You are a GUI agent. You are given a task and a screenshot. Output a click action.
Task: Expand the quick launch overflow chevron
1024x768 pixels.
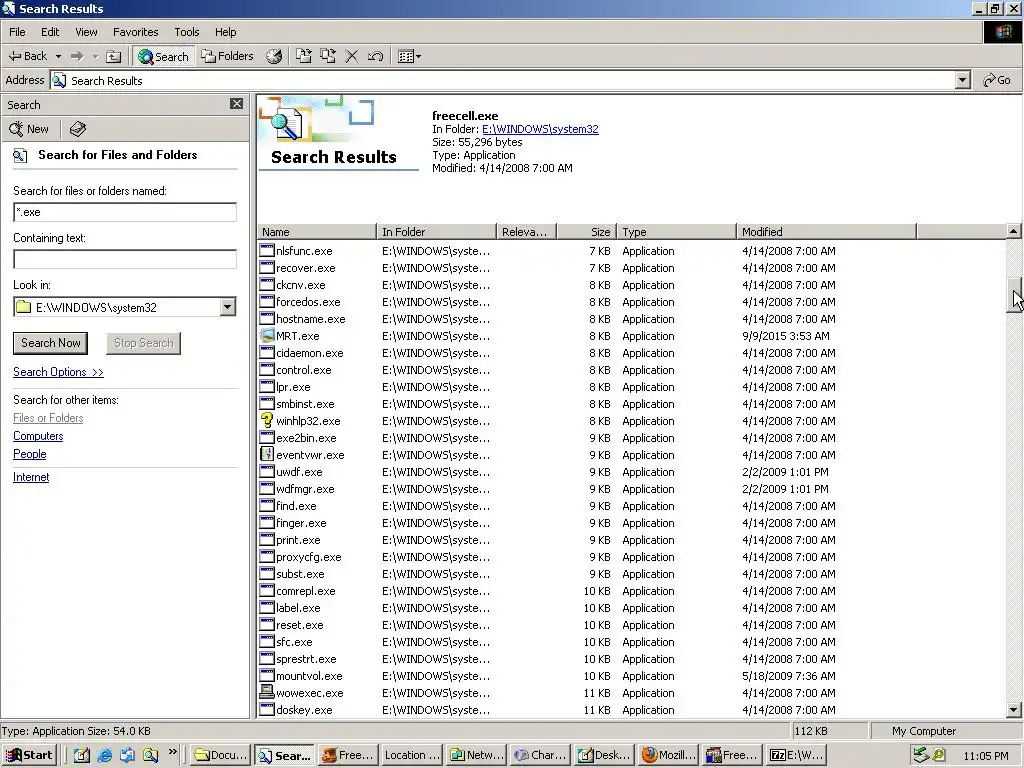[172, 752]
